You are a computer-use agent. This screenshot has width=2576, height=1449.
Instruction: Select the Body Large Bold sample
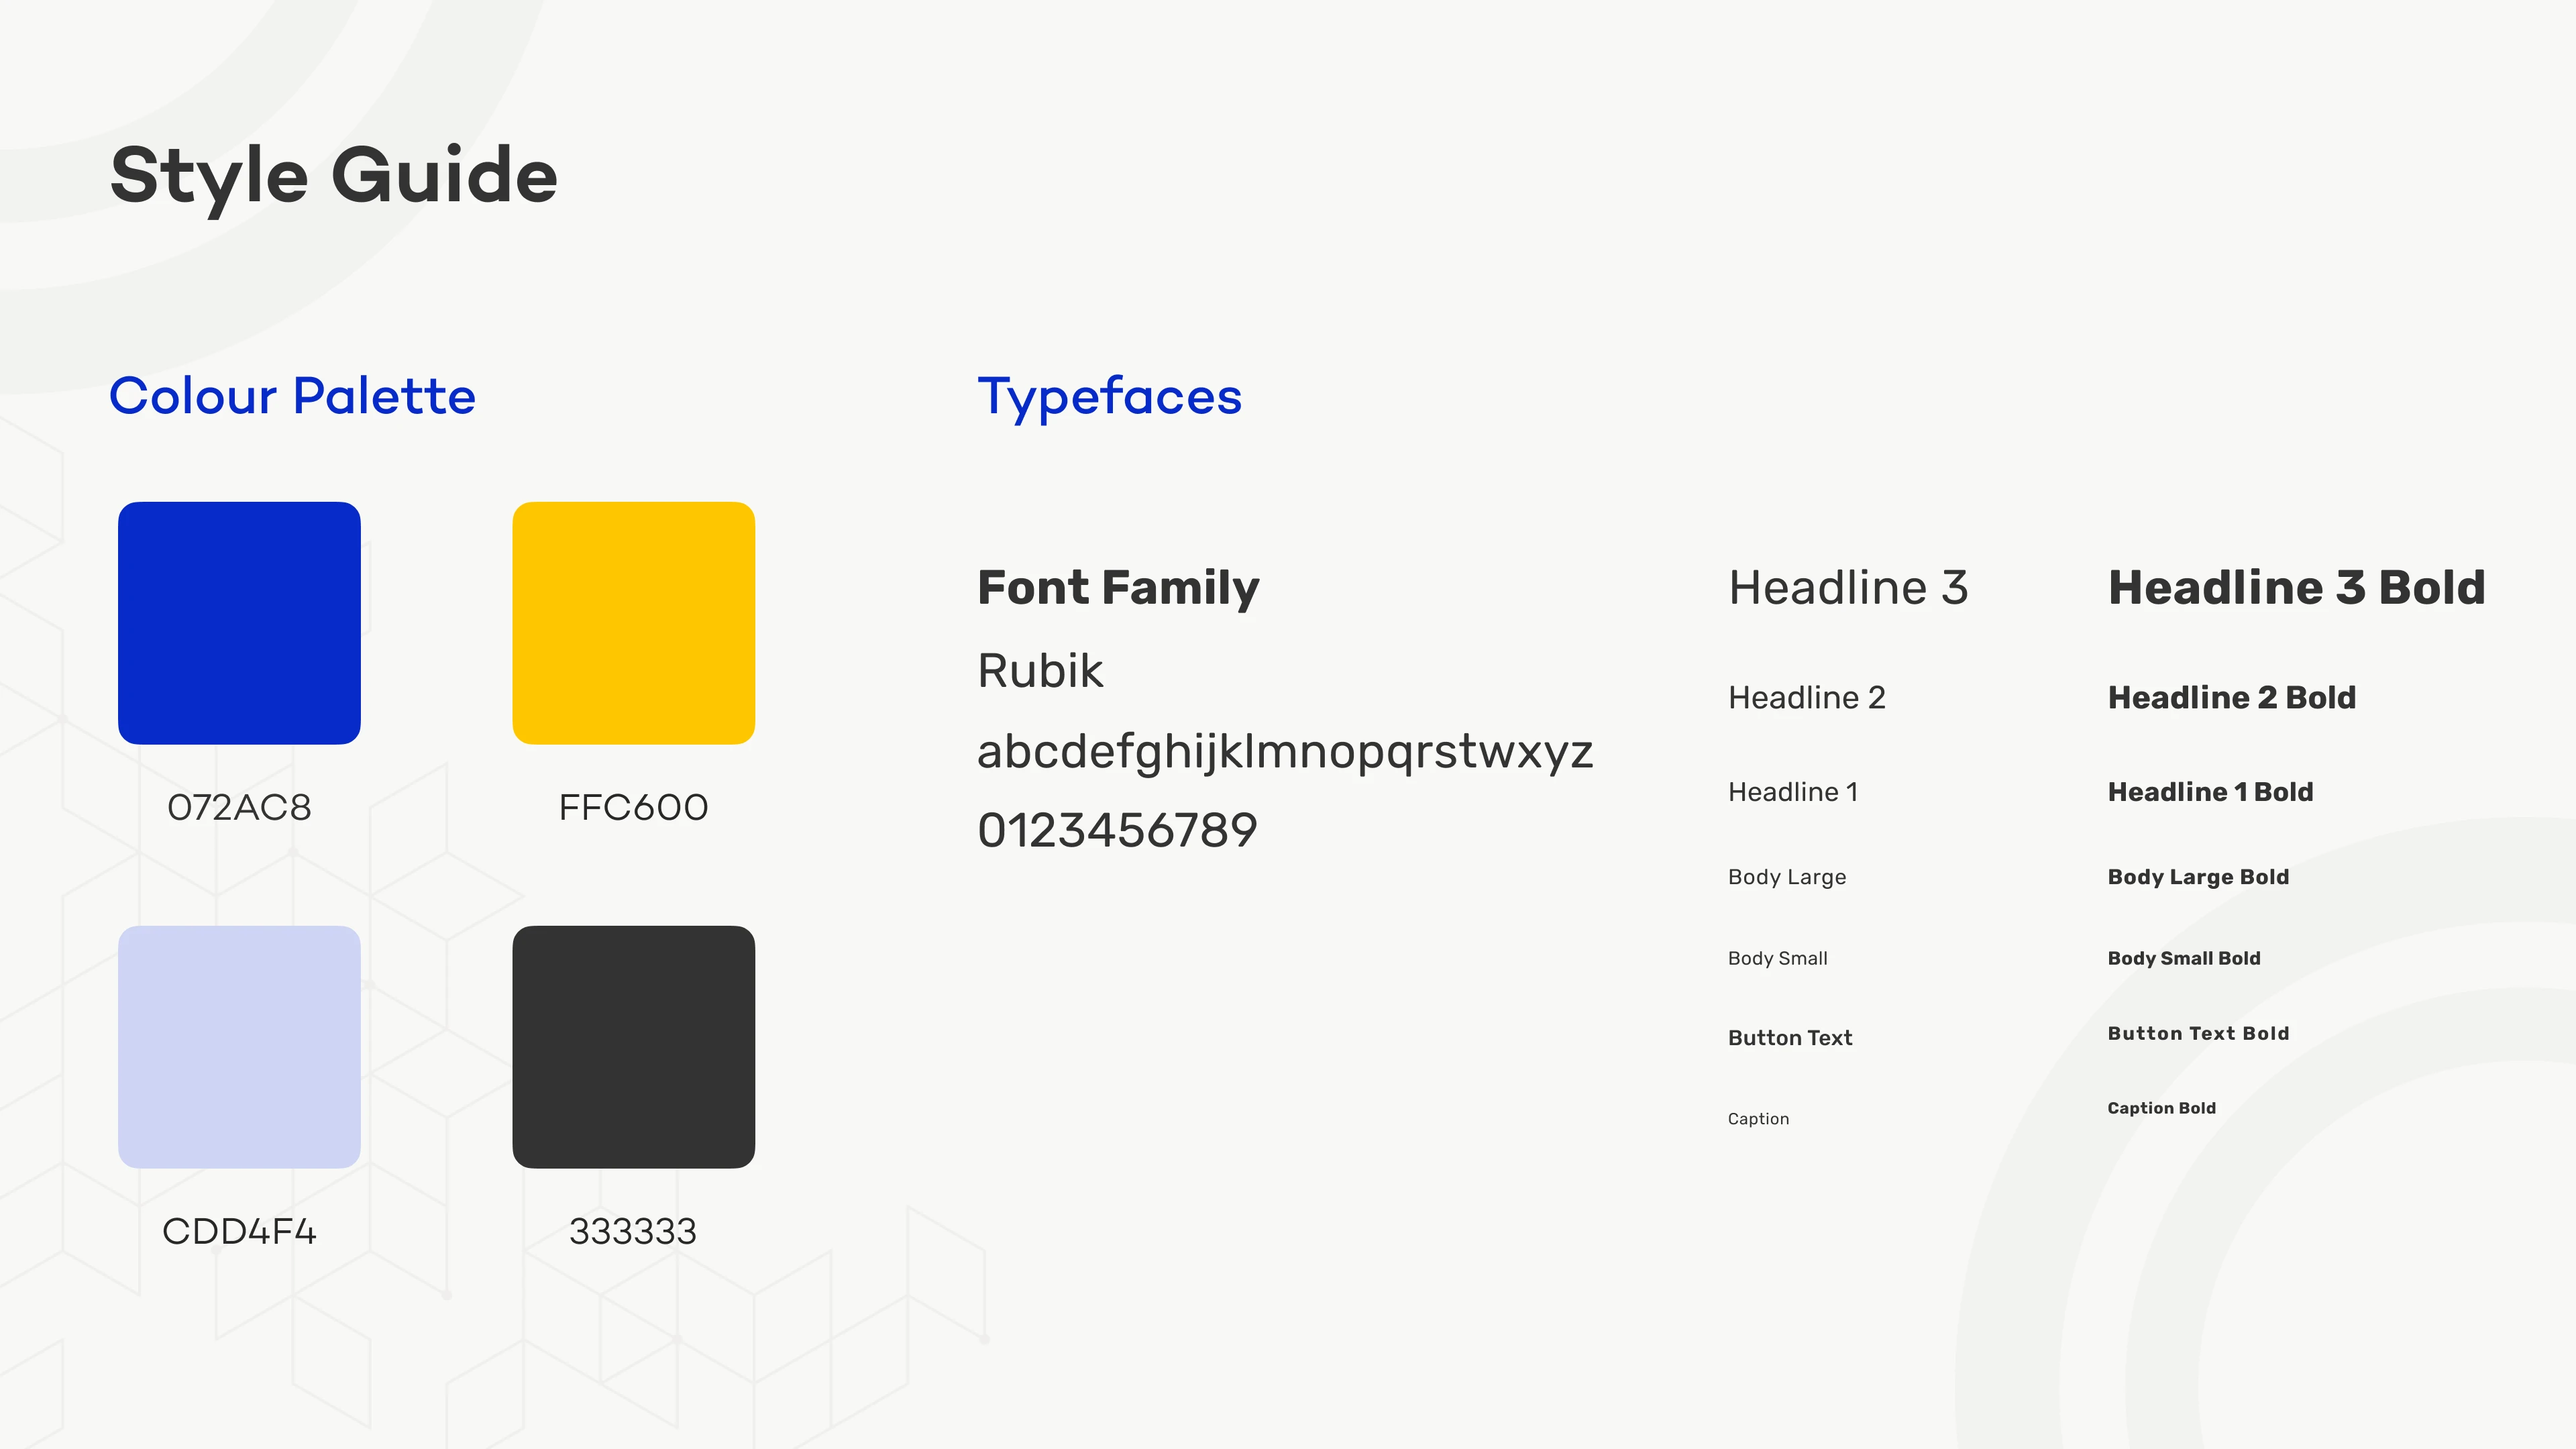pos(2197,877)
